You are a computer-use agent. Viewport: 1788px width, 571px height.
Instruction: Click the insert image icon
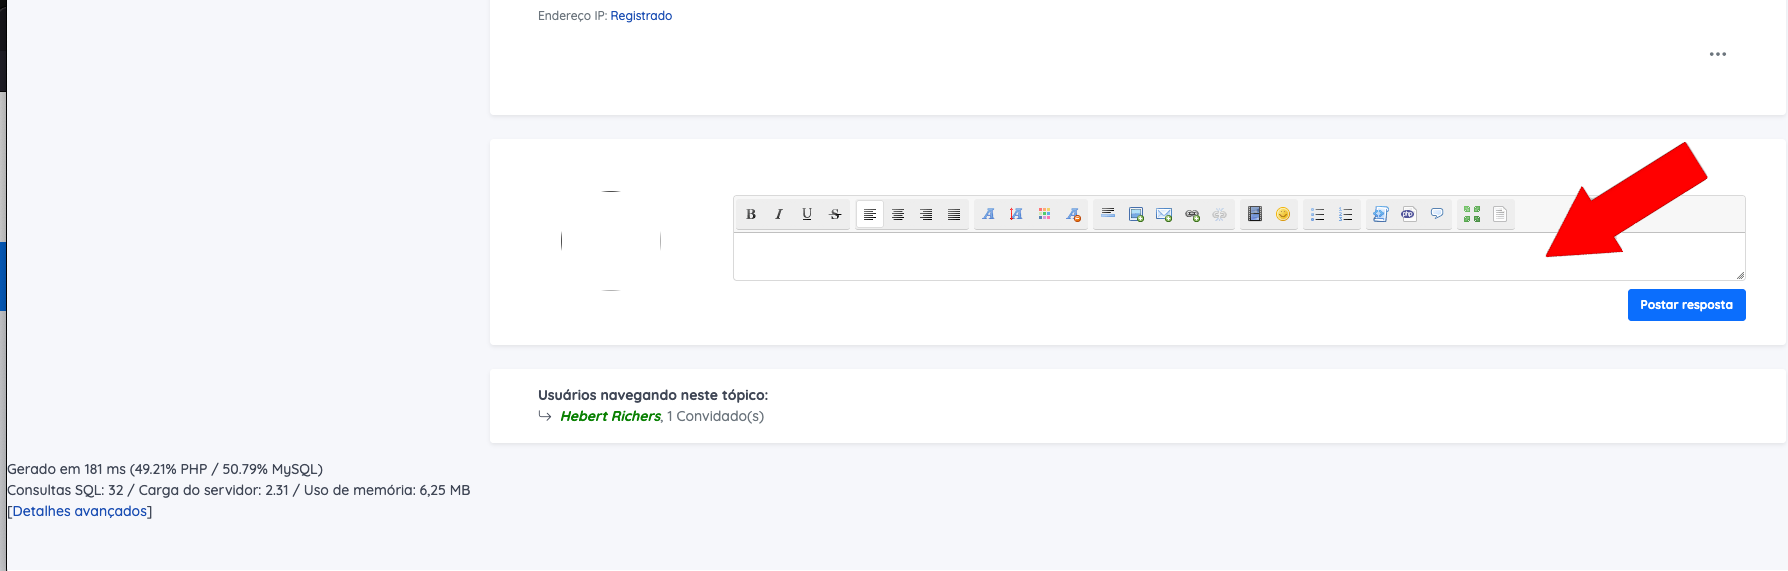pyautogui.click(x=1136, y=214)
